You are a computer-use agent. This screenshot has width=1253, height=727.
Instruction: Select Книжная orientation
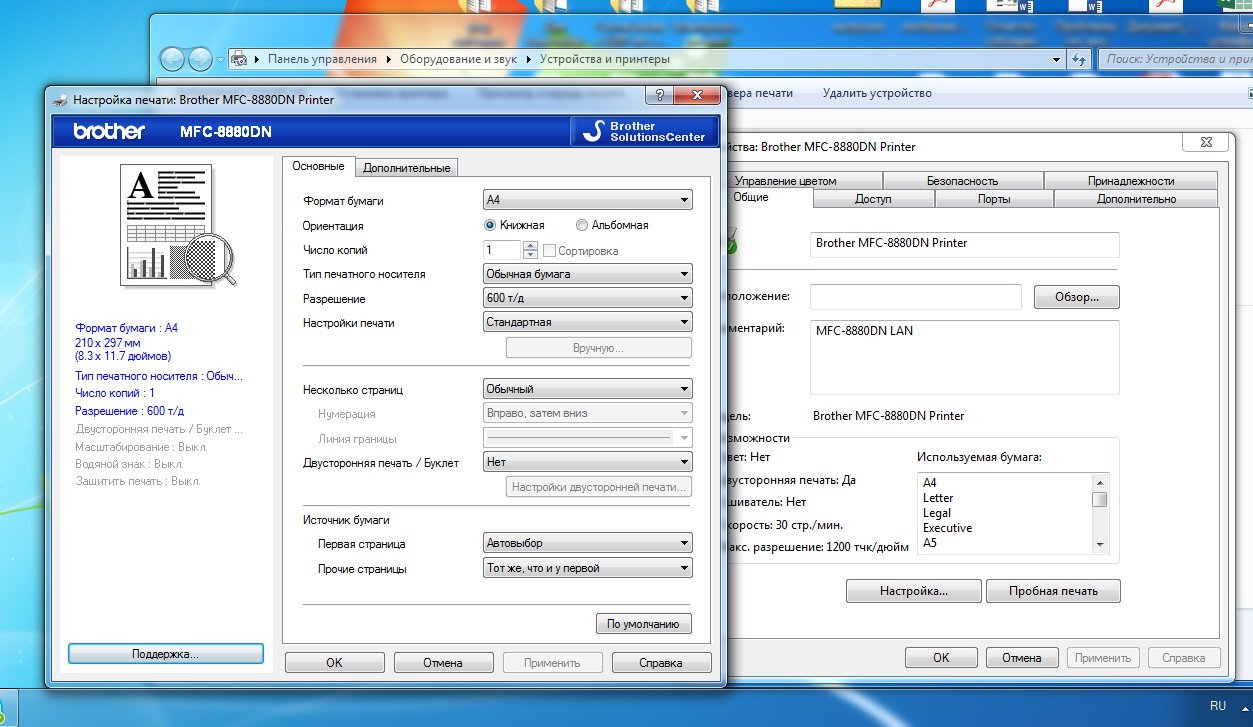click(x=514, y=225)
